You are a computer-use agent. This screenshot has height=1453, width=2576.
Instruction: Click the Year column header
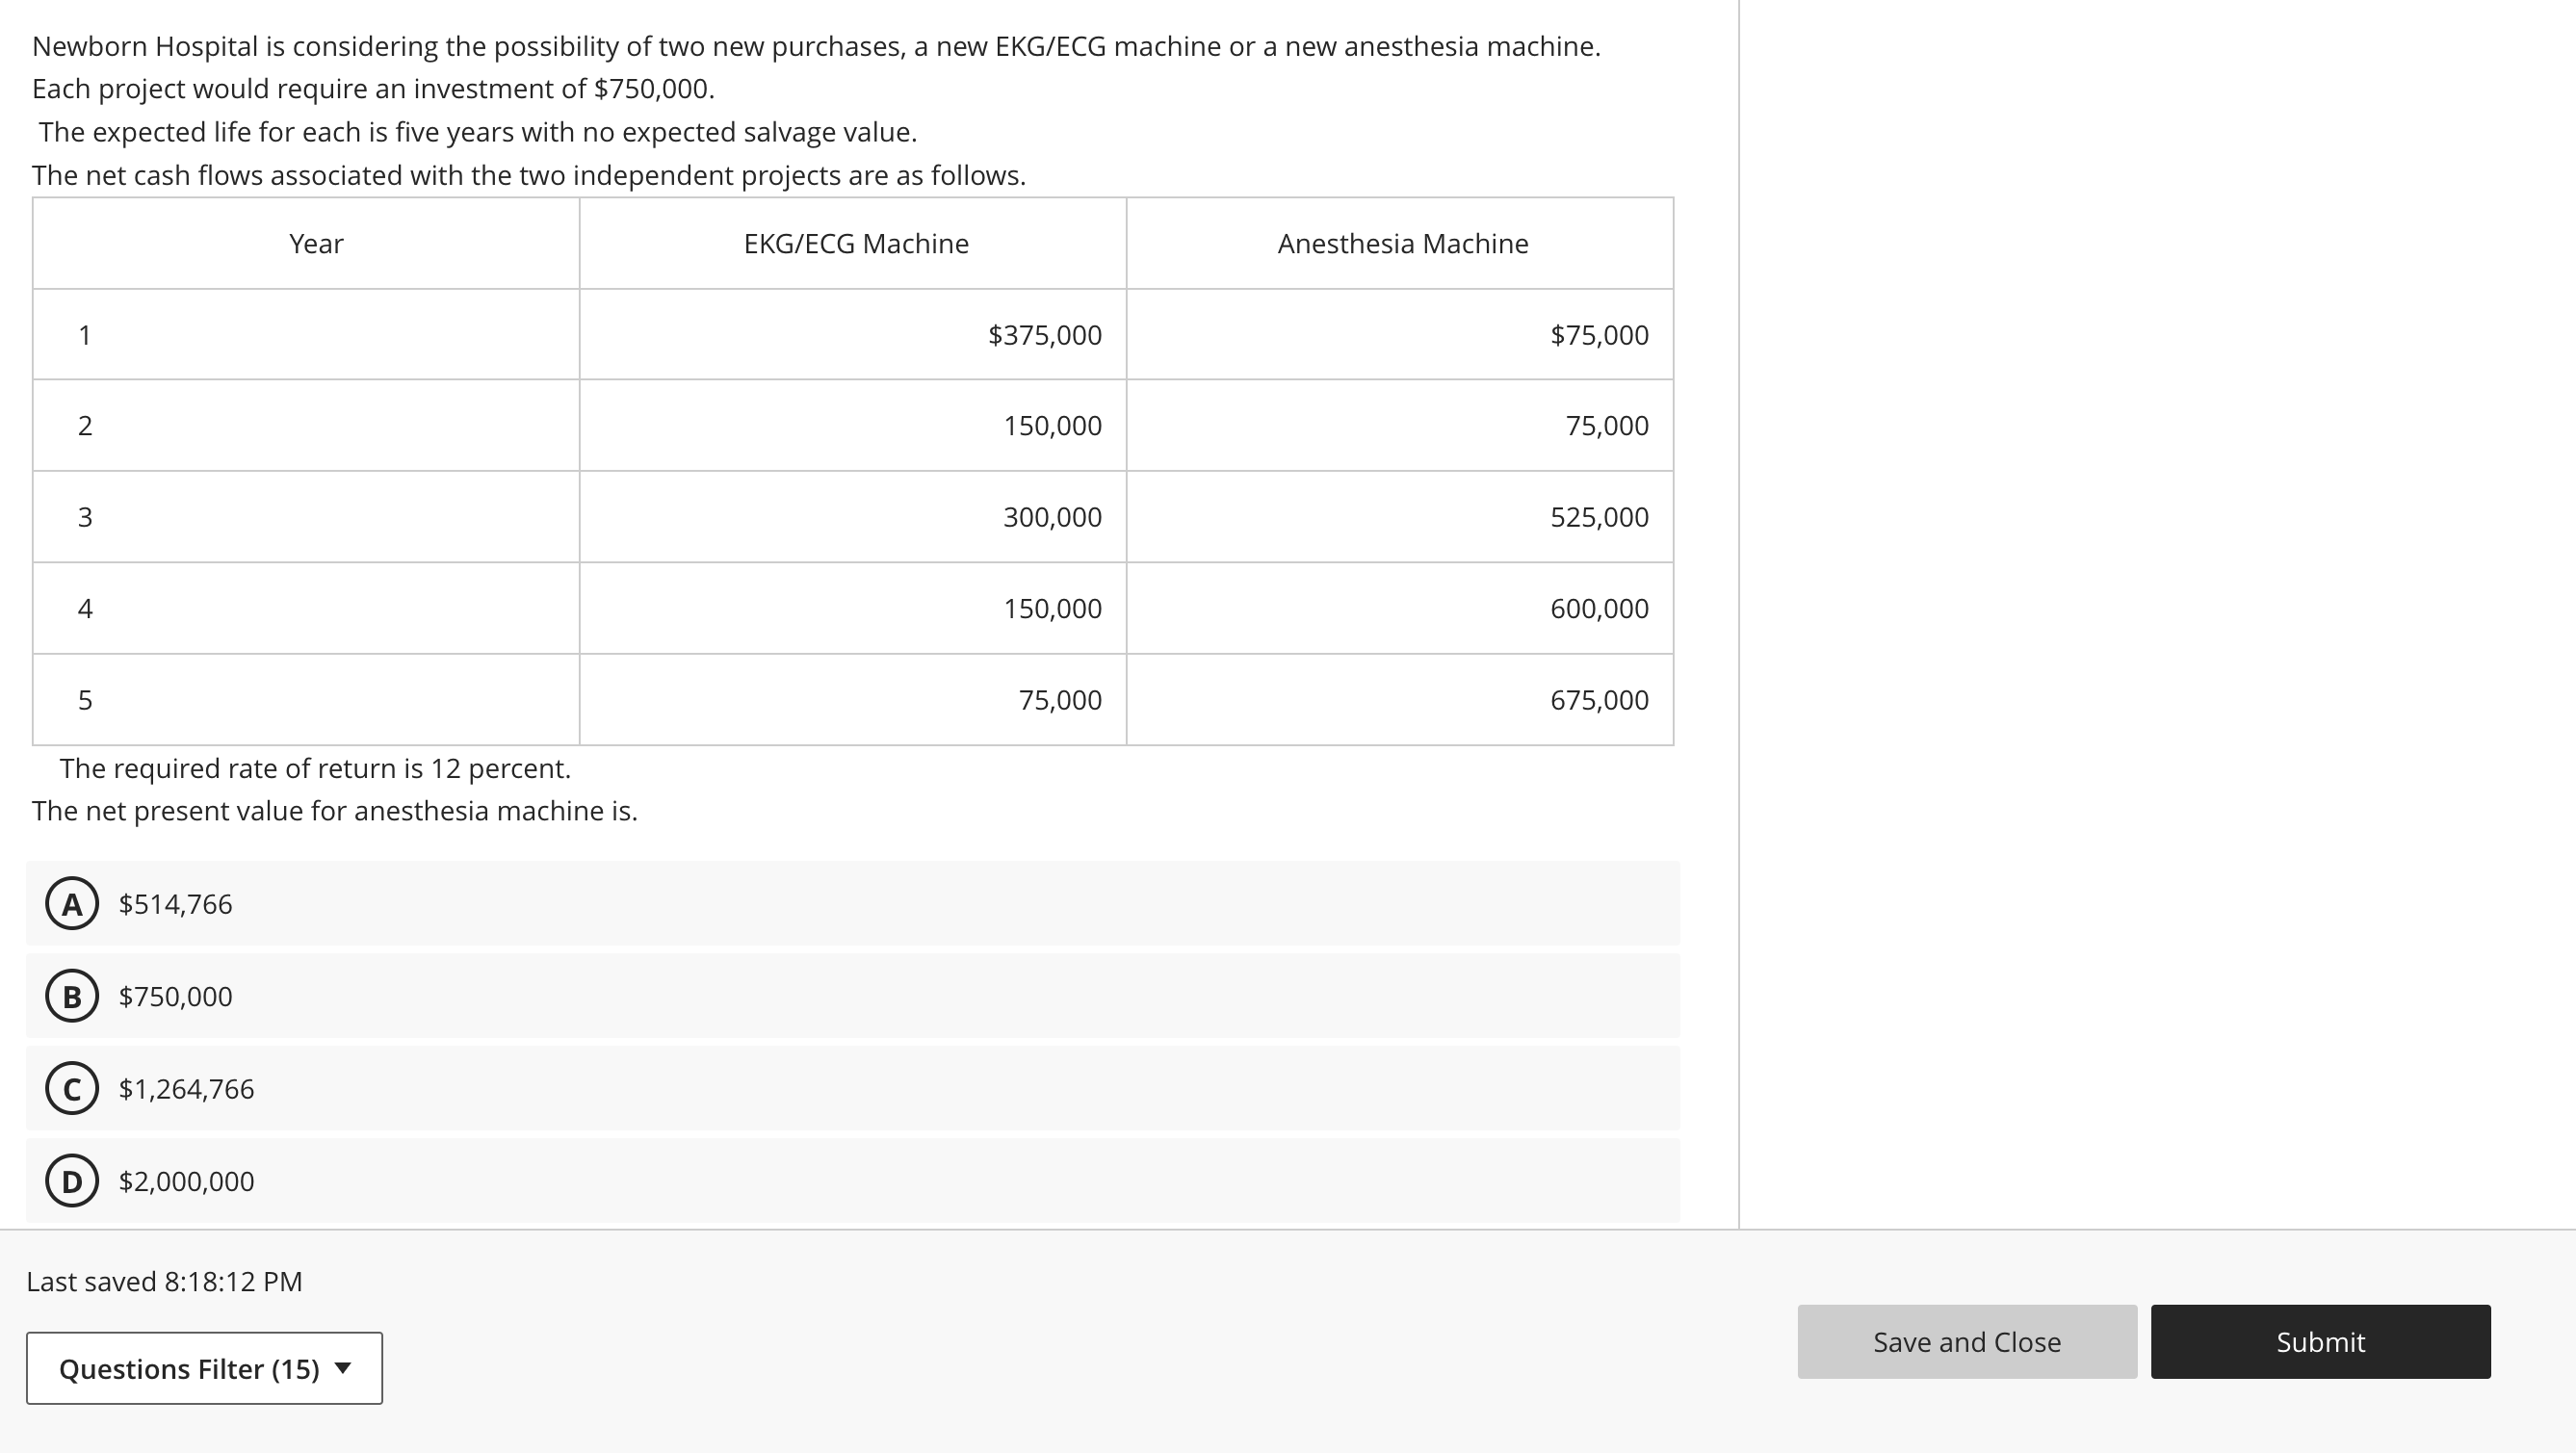316,244
